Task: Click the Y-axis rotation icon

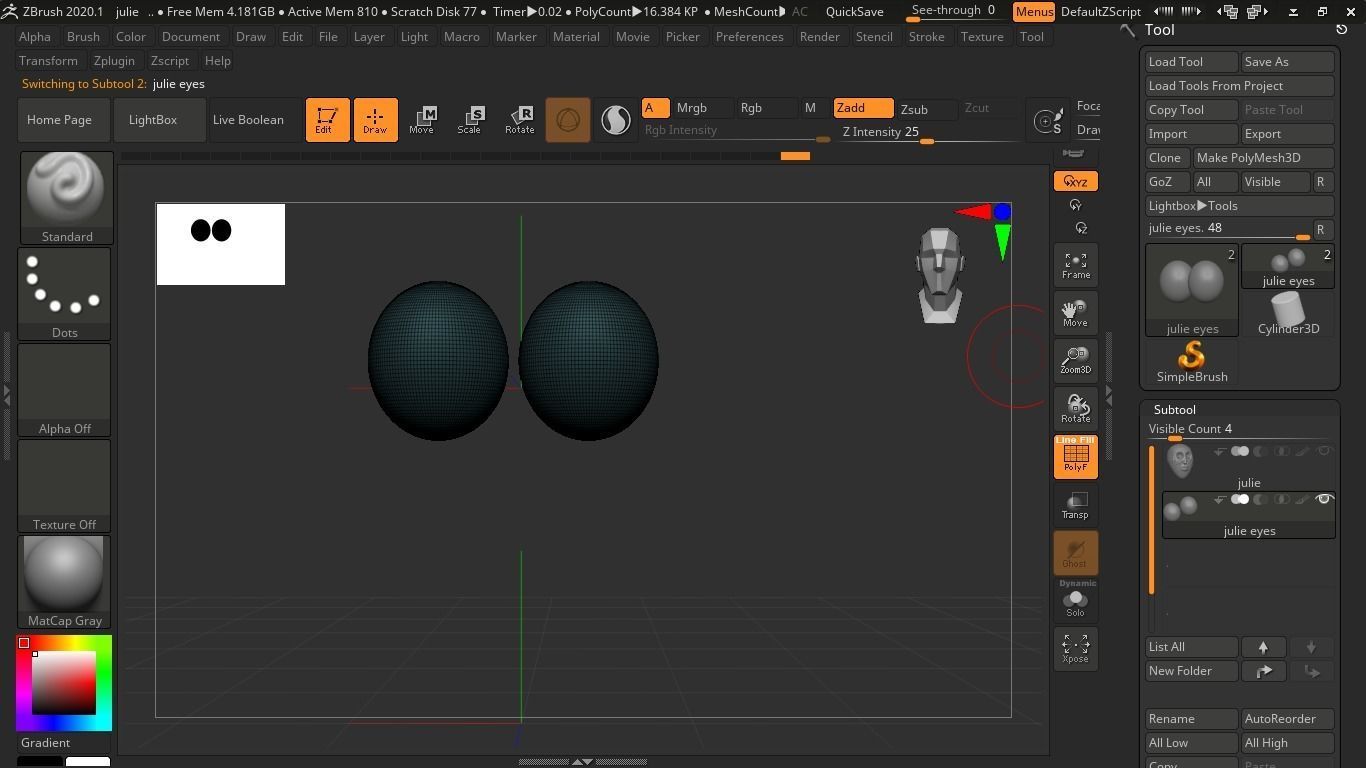Action: click(x=1075, y=205)
